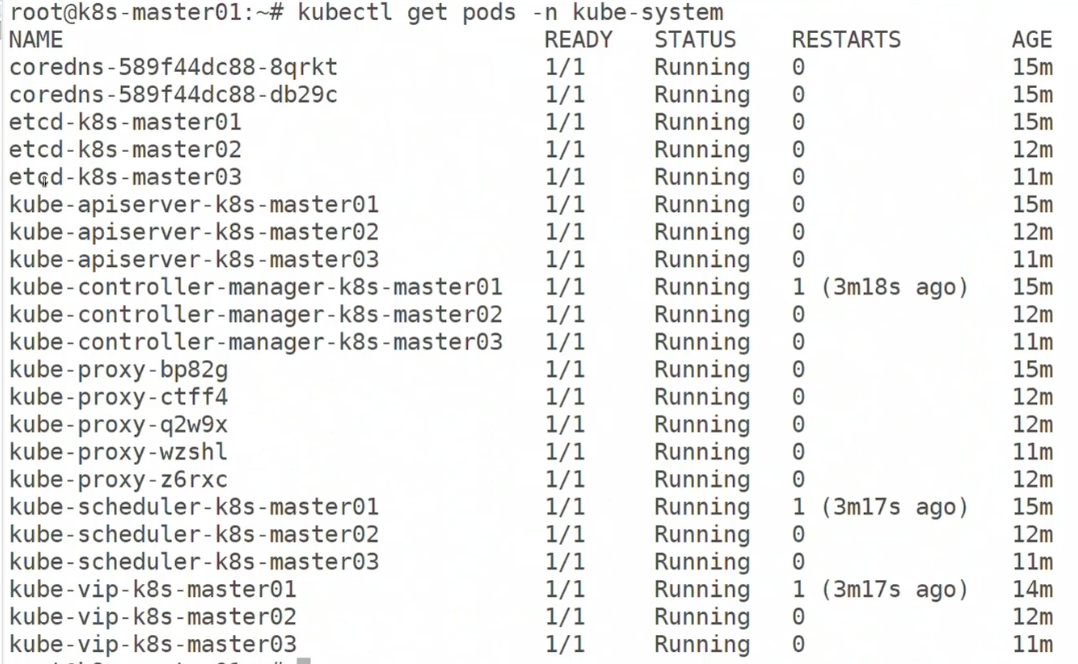Click kube-proxy-q2w9x pod name
Image resolution: width=1078 pixels, height=664 pixels.
pos(118,425)
